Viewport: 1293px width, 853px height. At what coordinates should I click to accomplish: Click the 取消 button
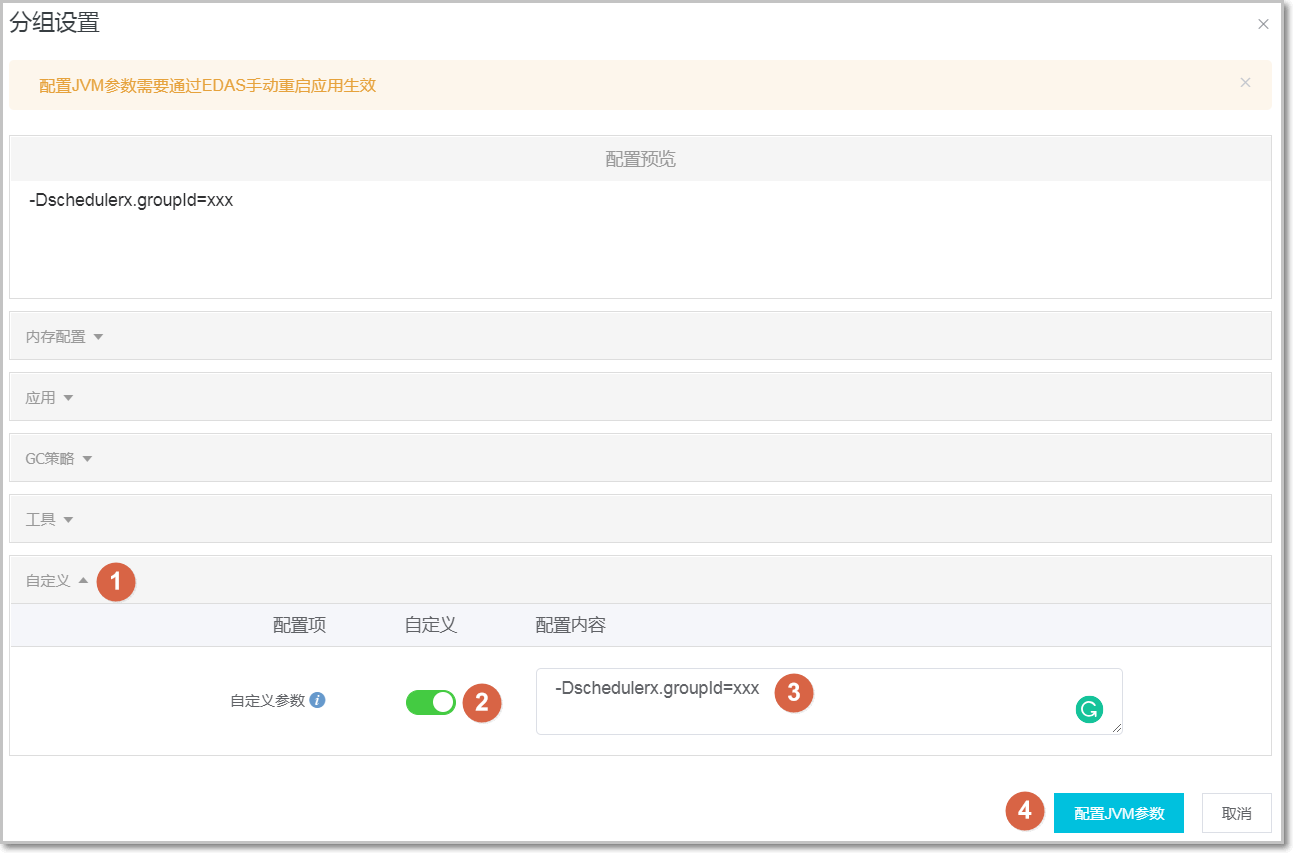pyautogui.click(x=1237, y=813)
